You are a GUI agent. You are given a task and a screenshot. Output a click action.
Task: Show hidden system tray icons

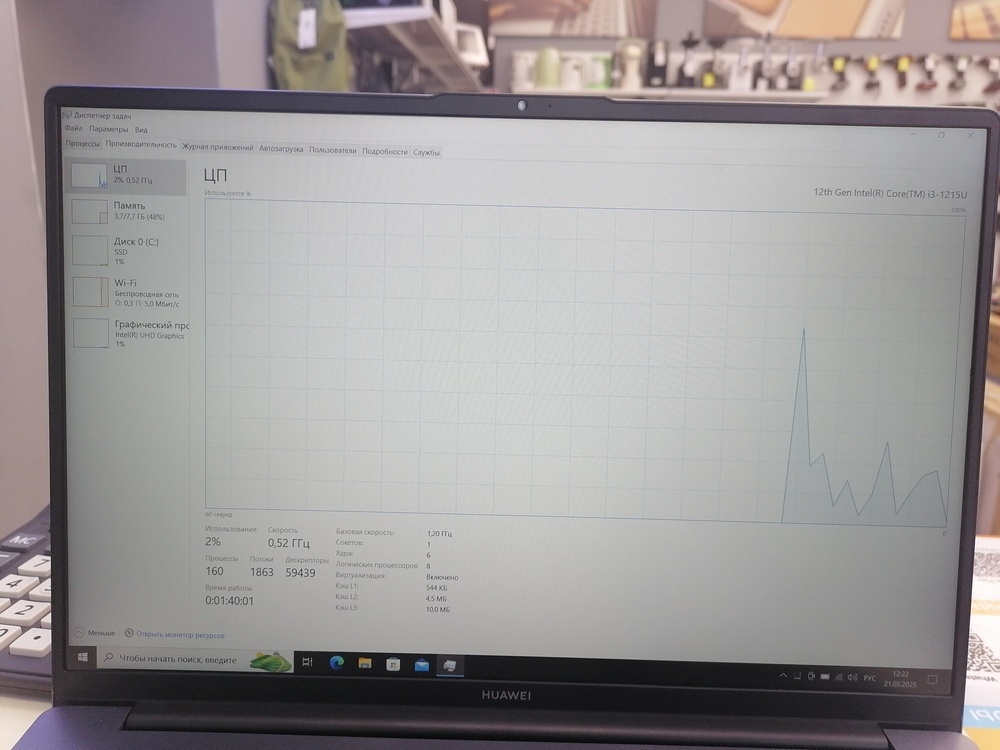point(783,675)
